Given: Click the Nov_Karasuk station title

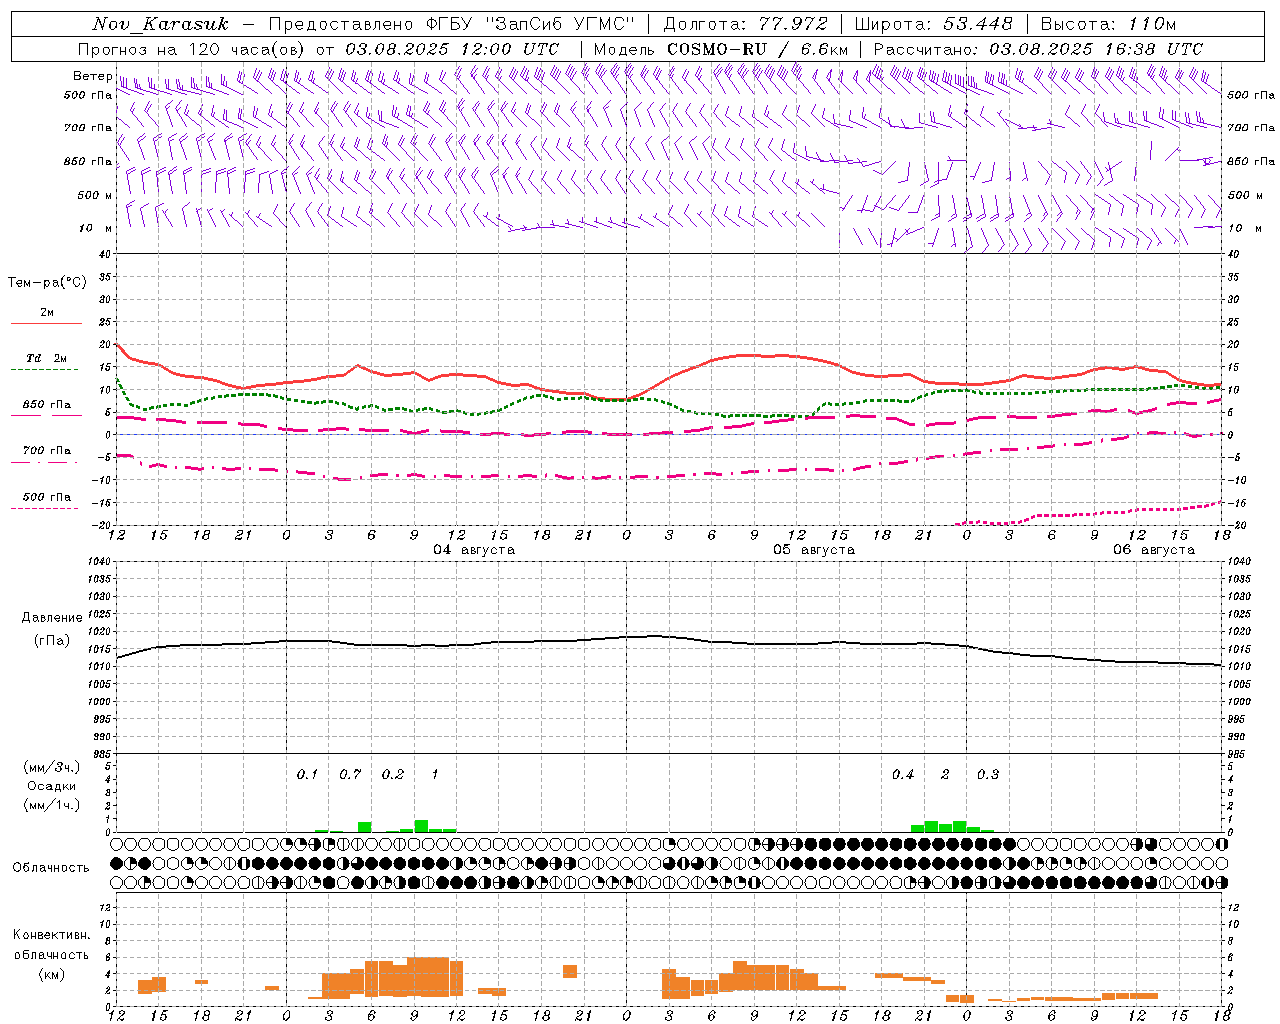Looking at the screenshot, I should coord(160,24).
